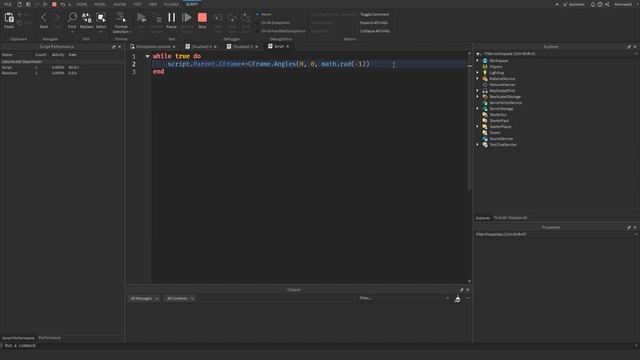Click the ServerStorage icon in Explorer
640x360 pixels.
click(x=485, y=109)
